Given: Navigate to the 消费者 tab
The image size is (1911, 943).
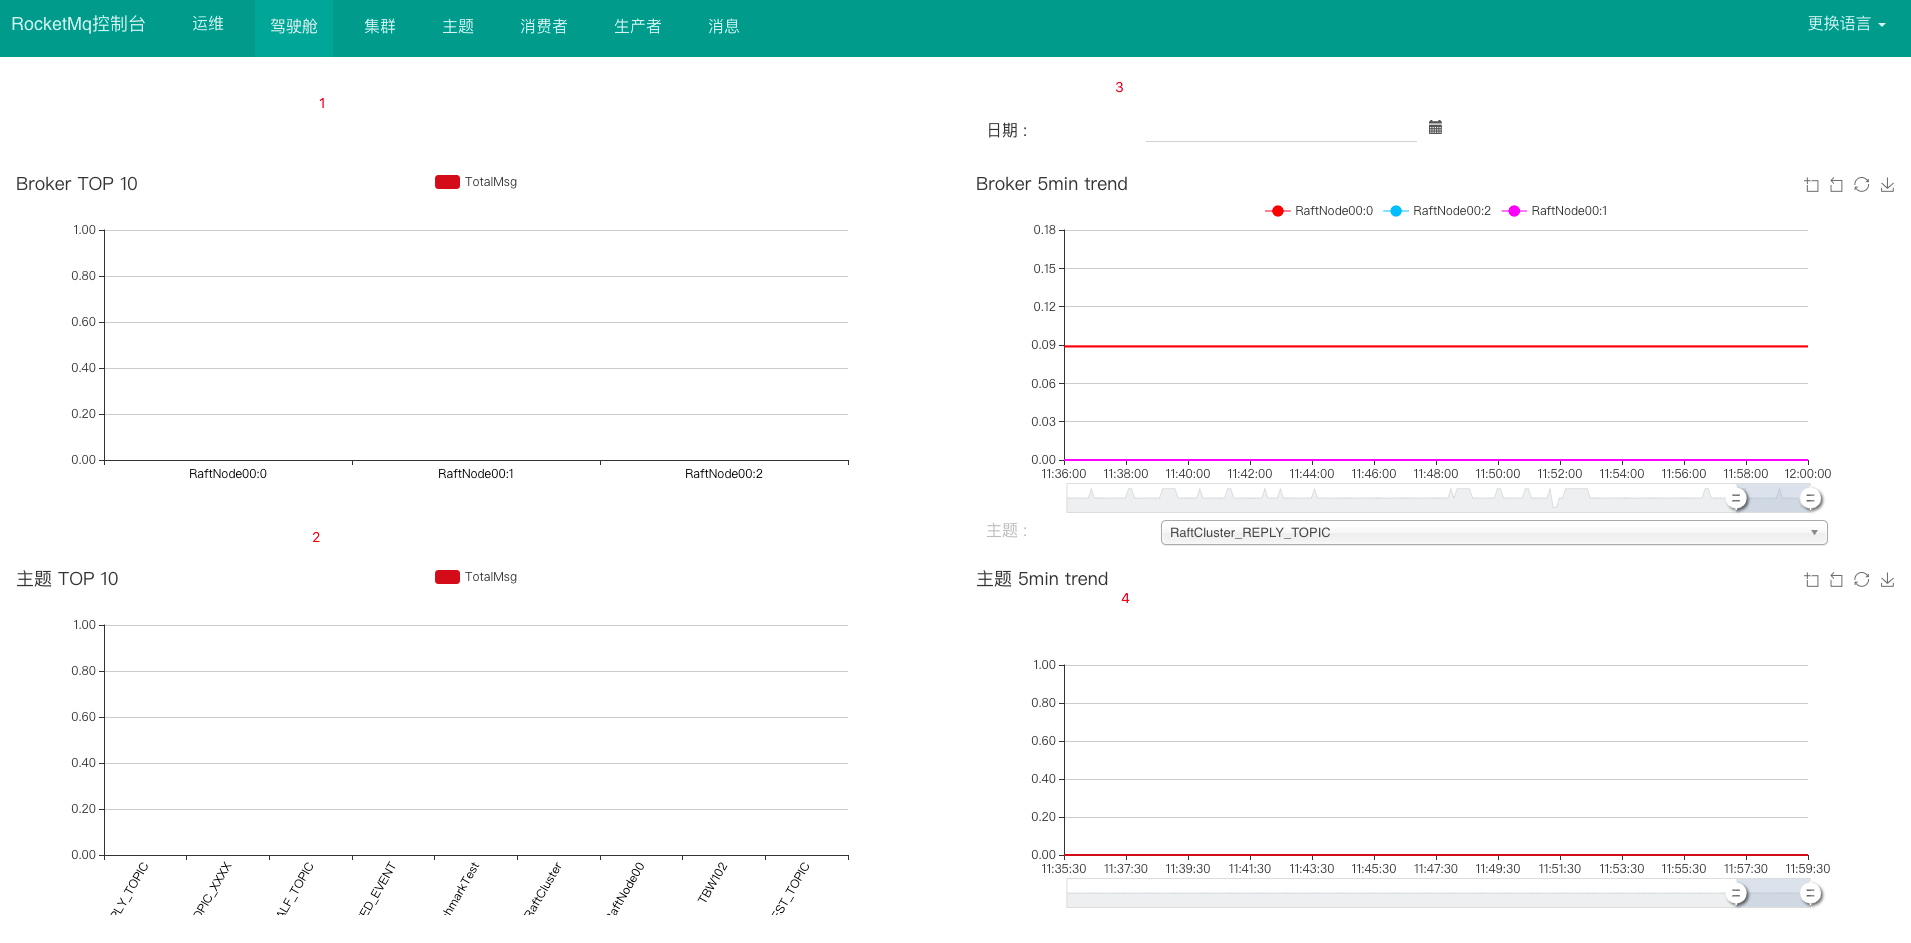Looking at the screenshot, I should [544, 27].
